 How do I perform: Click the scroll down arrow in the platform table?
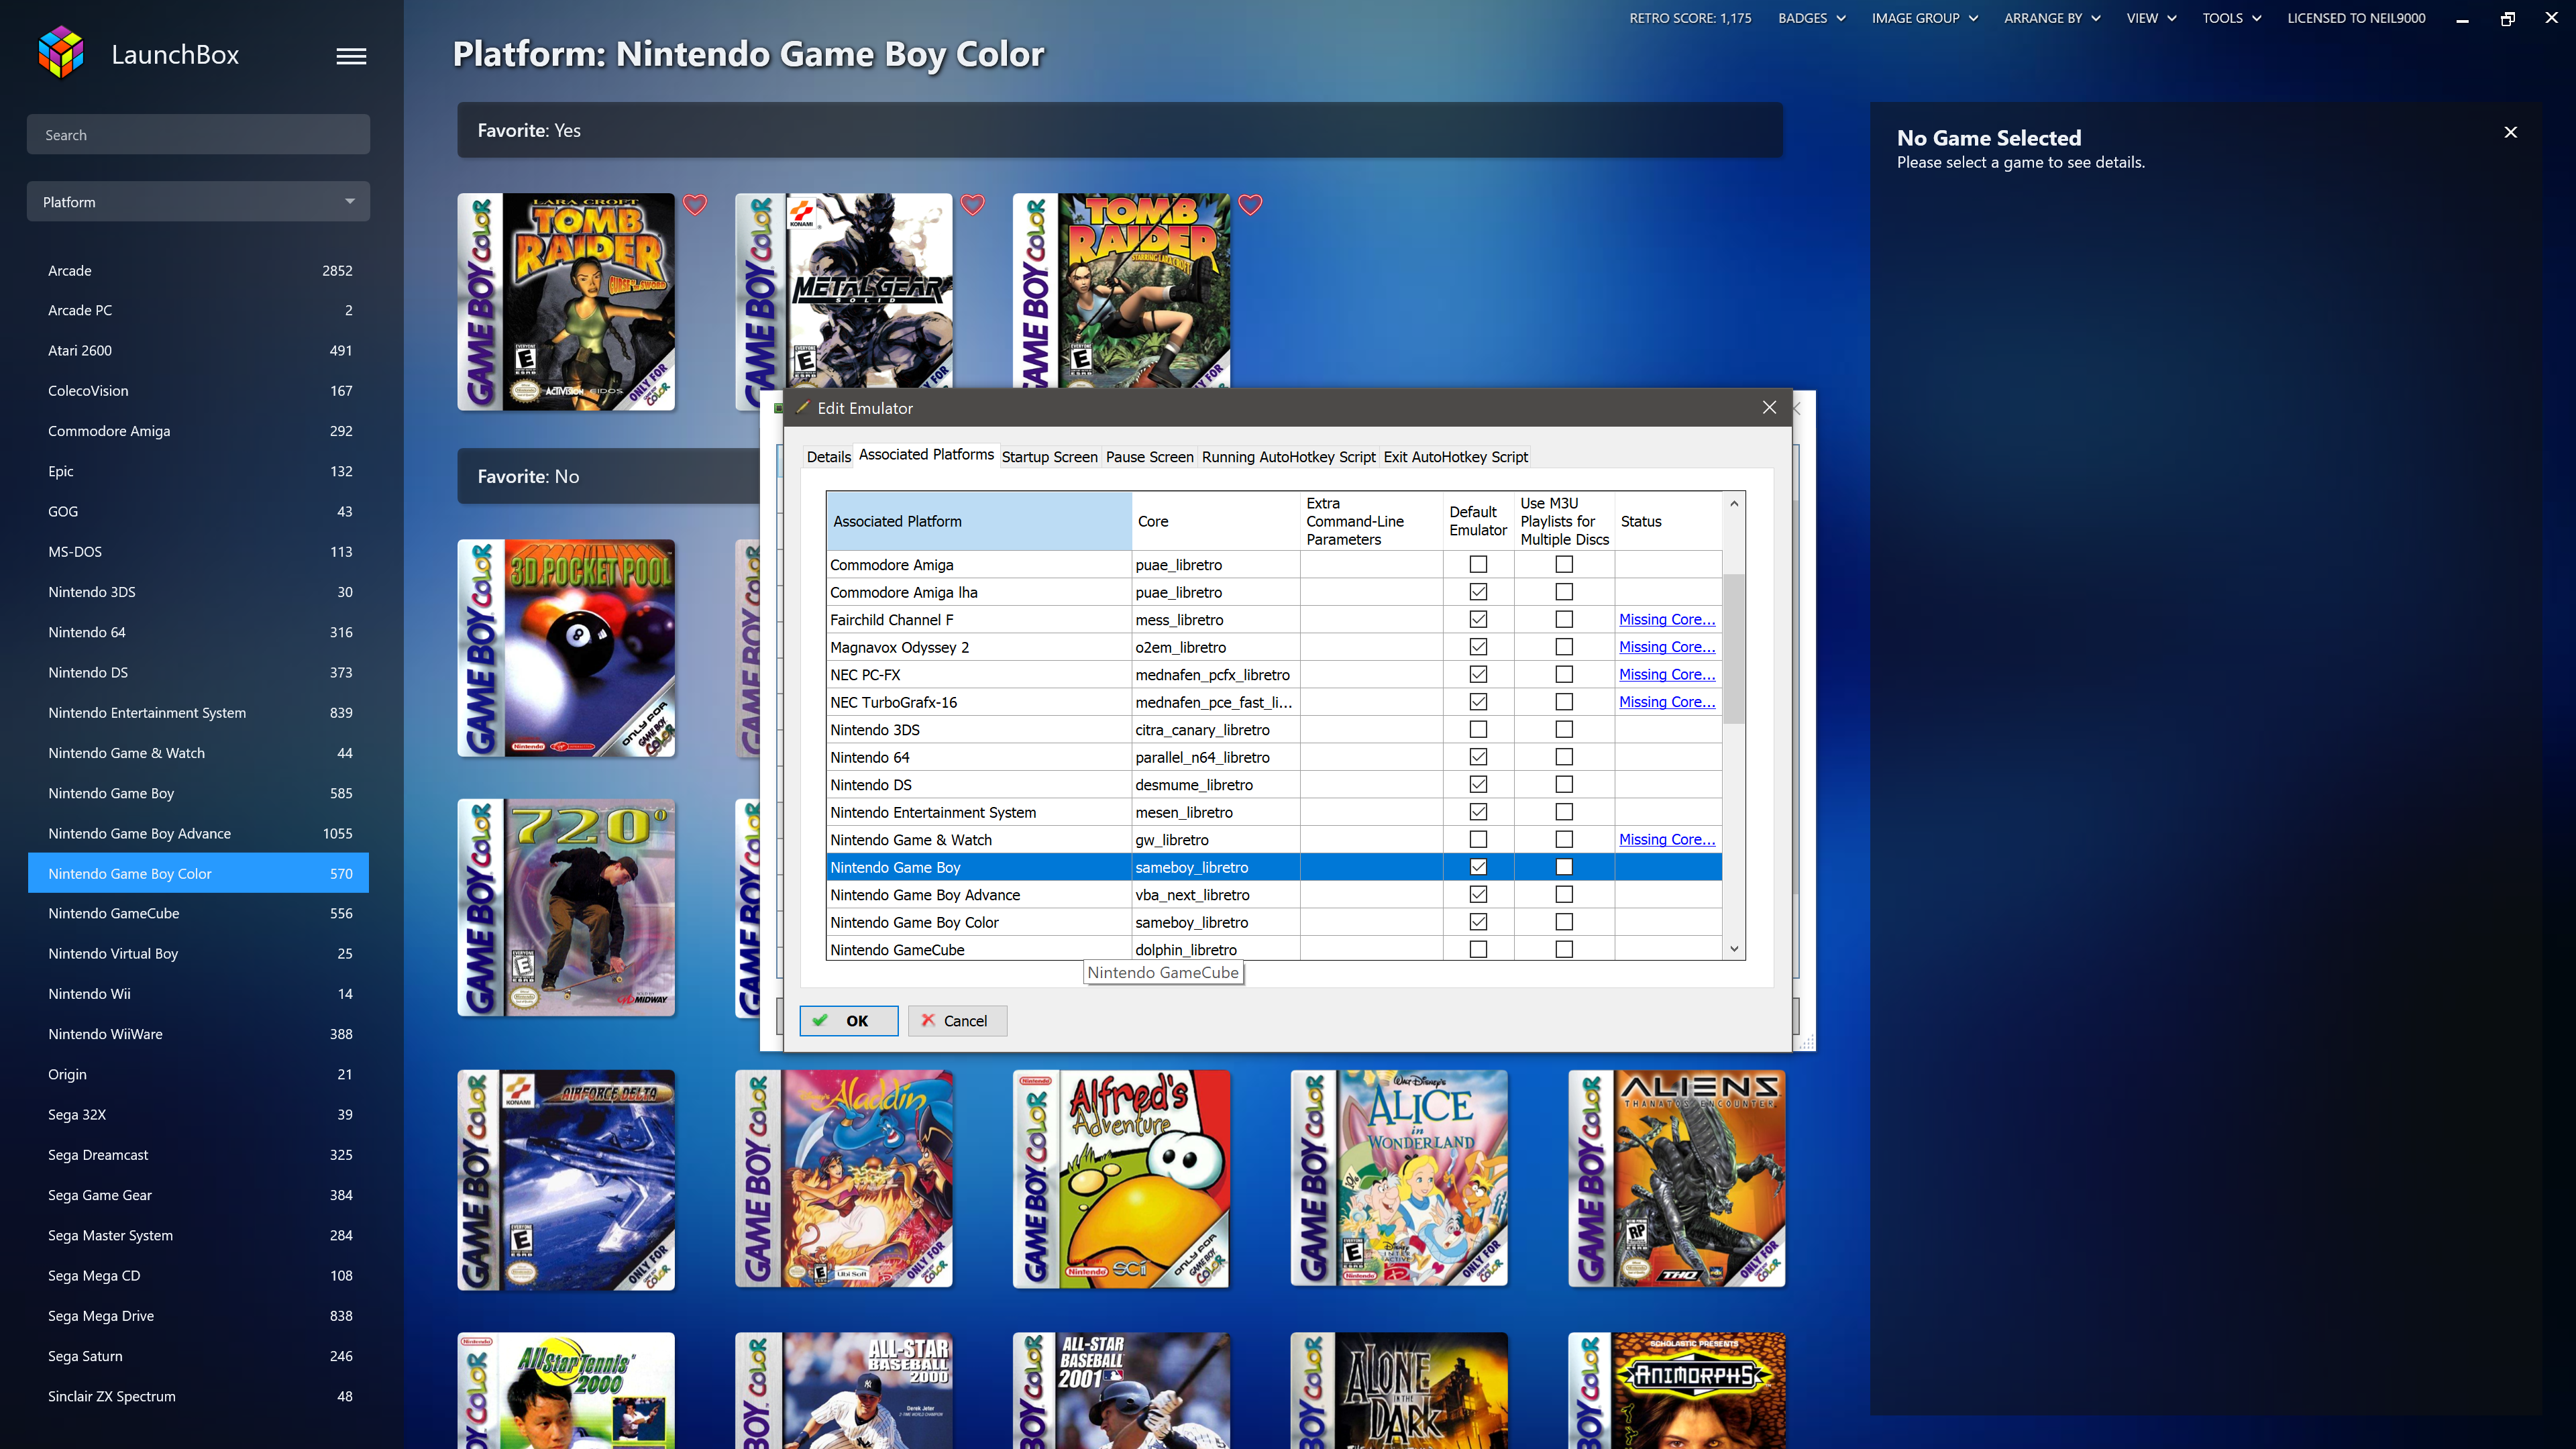(x=1734, y=949)
